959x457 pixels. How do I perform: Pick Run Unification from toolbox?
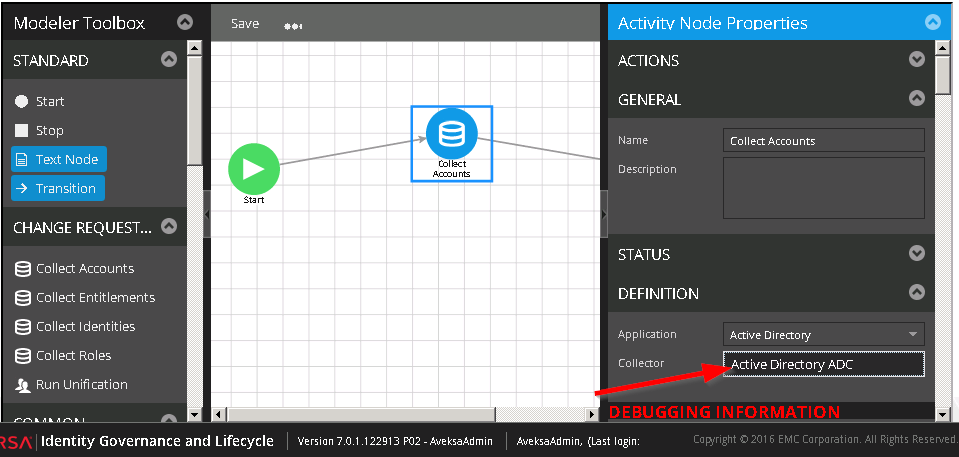click(71, 384)
